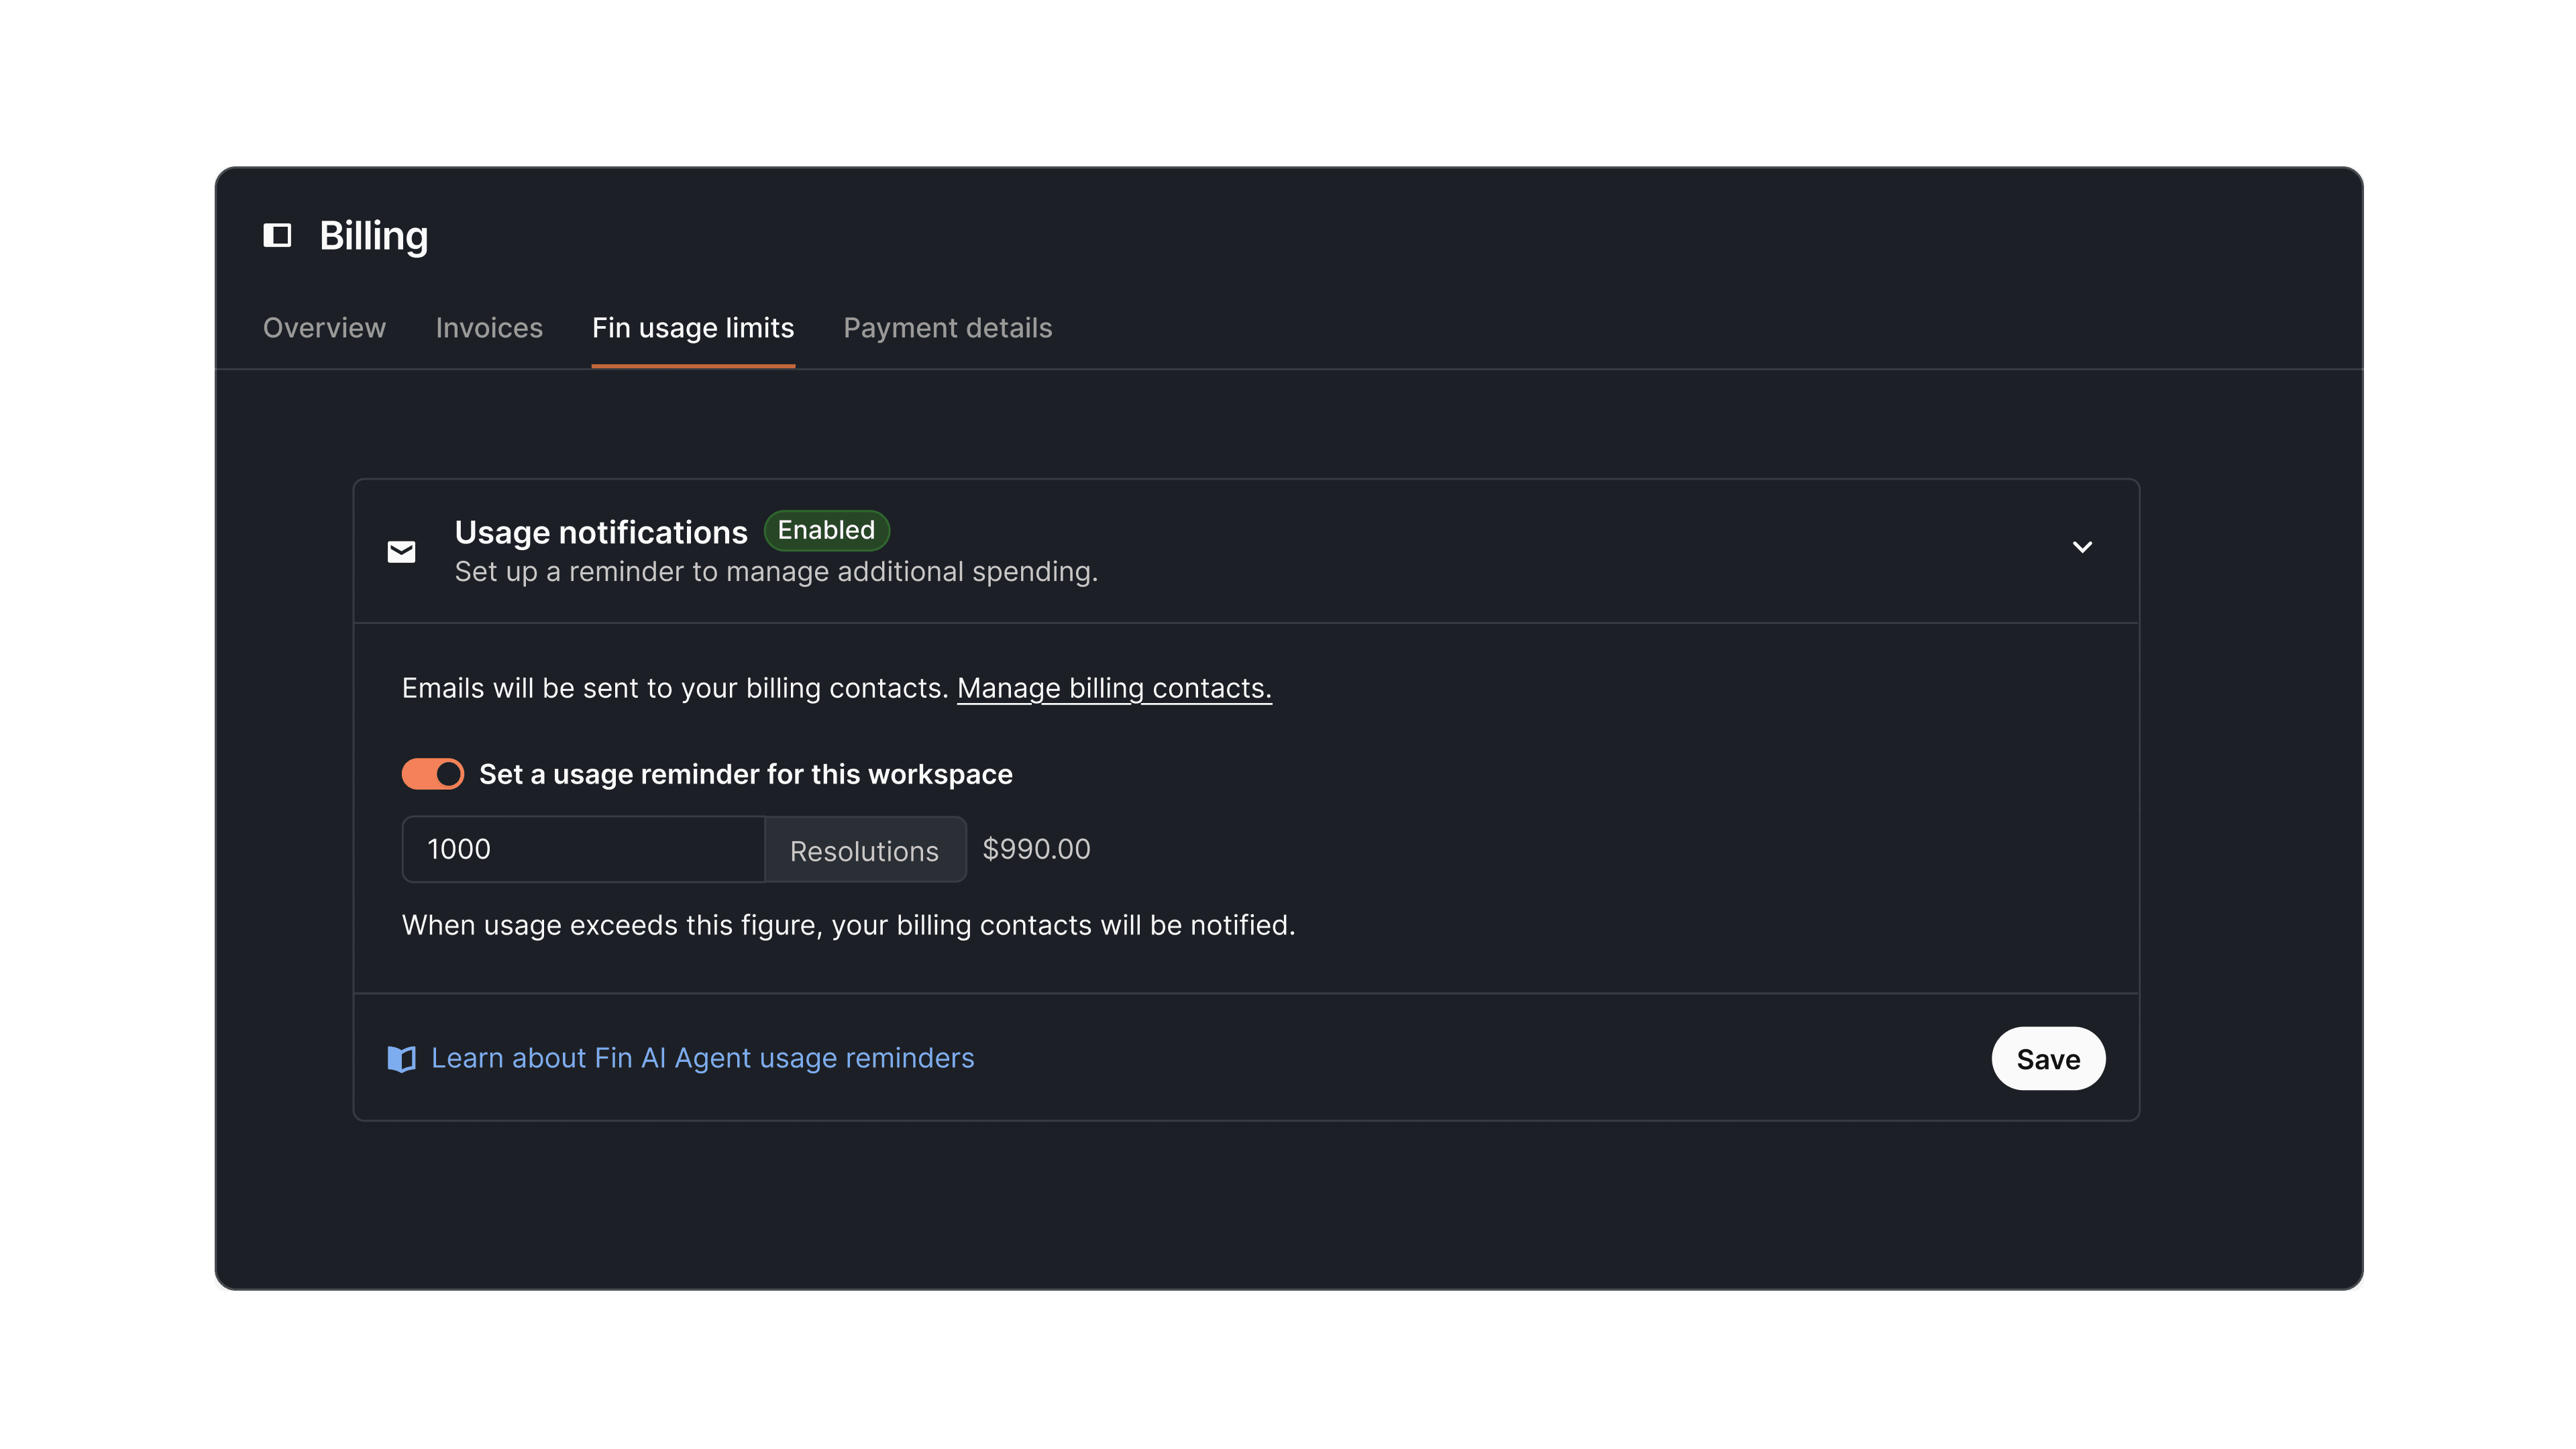Click the reminder explanation text below the input
This screenshot has width=2576, height=1449.
tap(848, 925)
